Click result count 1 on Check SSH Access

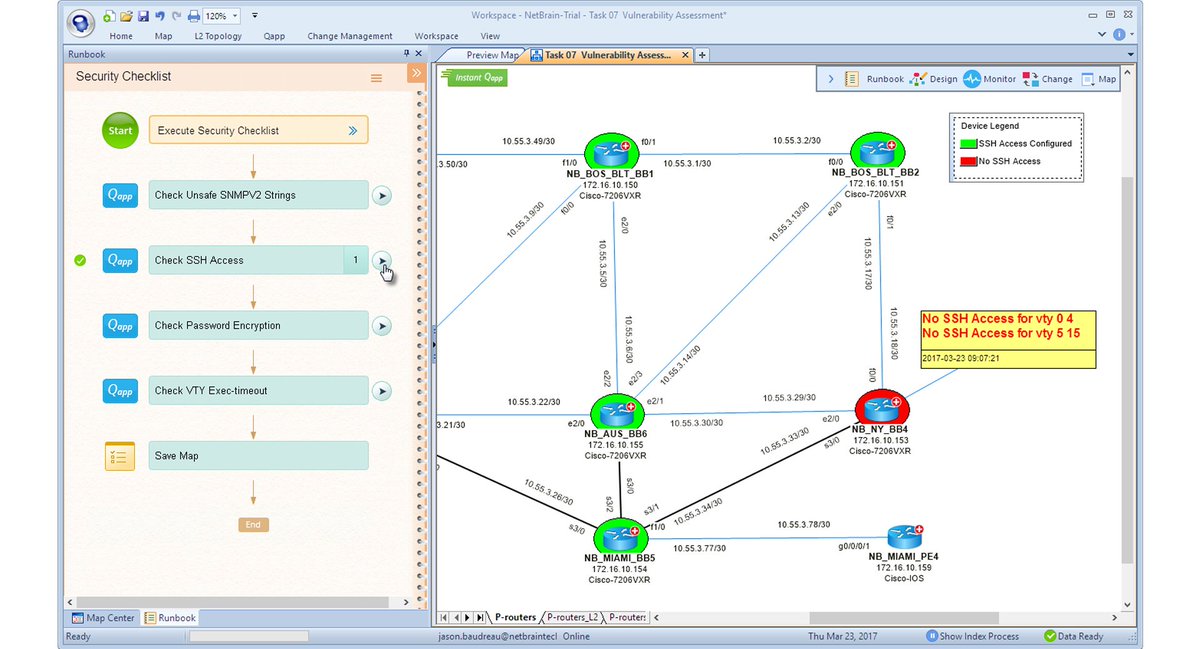click(355, 260)
